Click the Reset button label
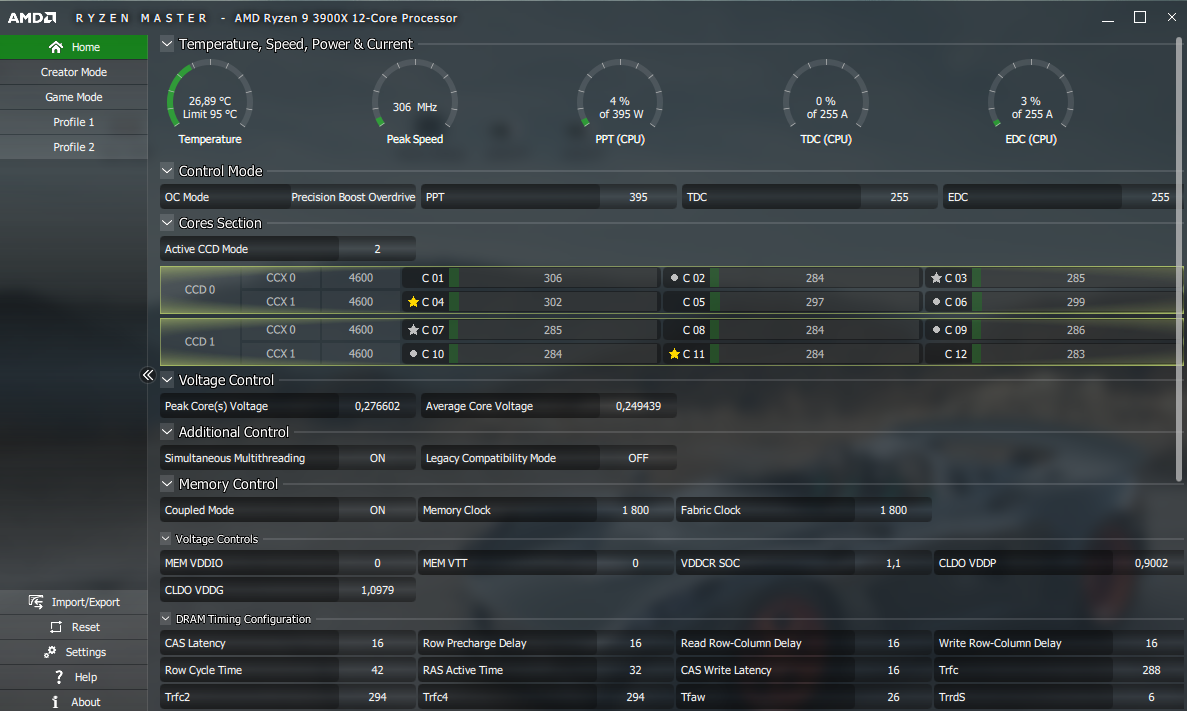This screenshot has height=711, width=1187. (x=86, y=627)
